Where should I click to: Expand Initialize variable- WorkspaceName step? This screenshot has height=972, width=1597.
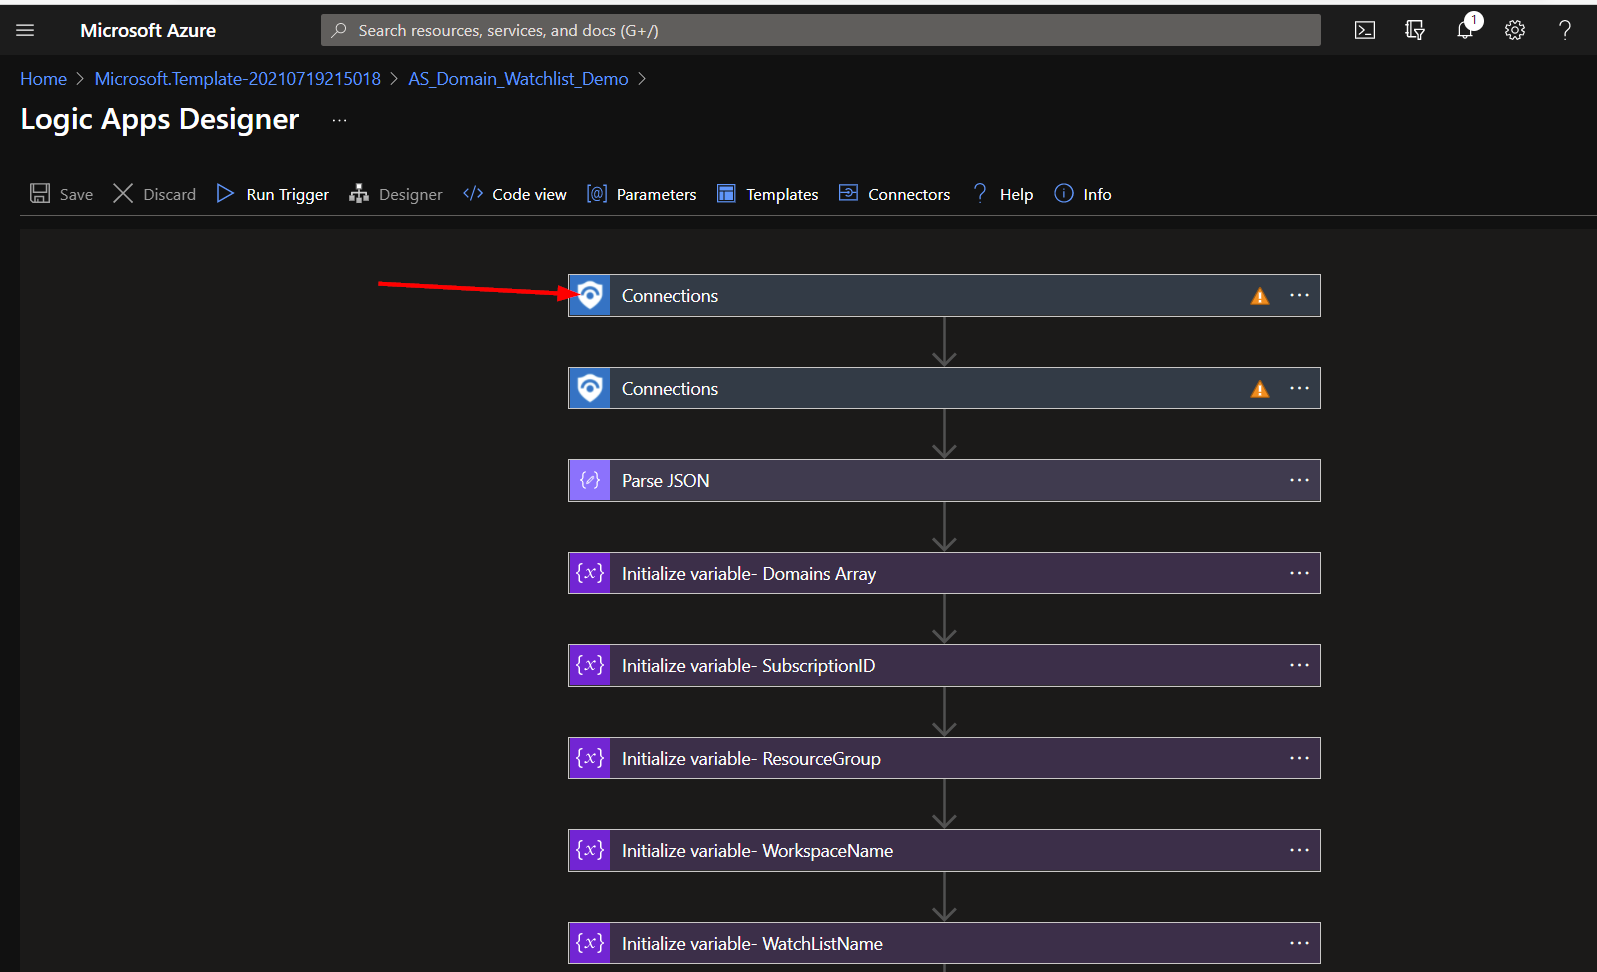tap(944, 850)
